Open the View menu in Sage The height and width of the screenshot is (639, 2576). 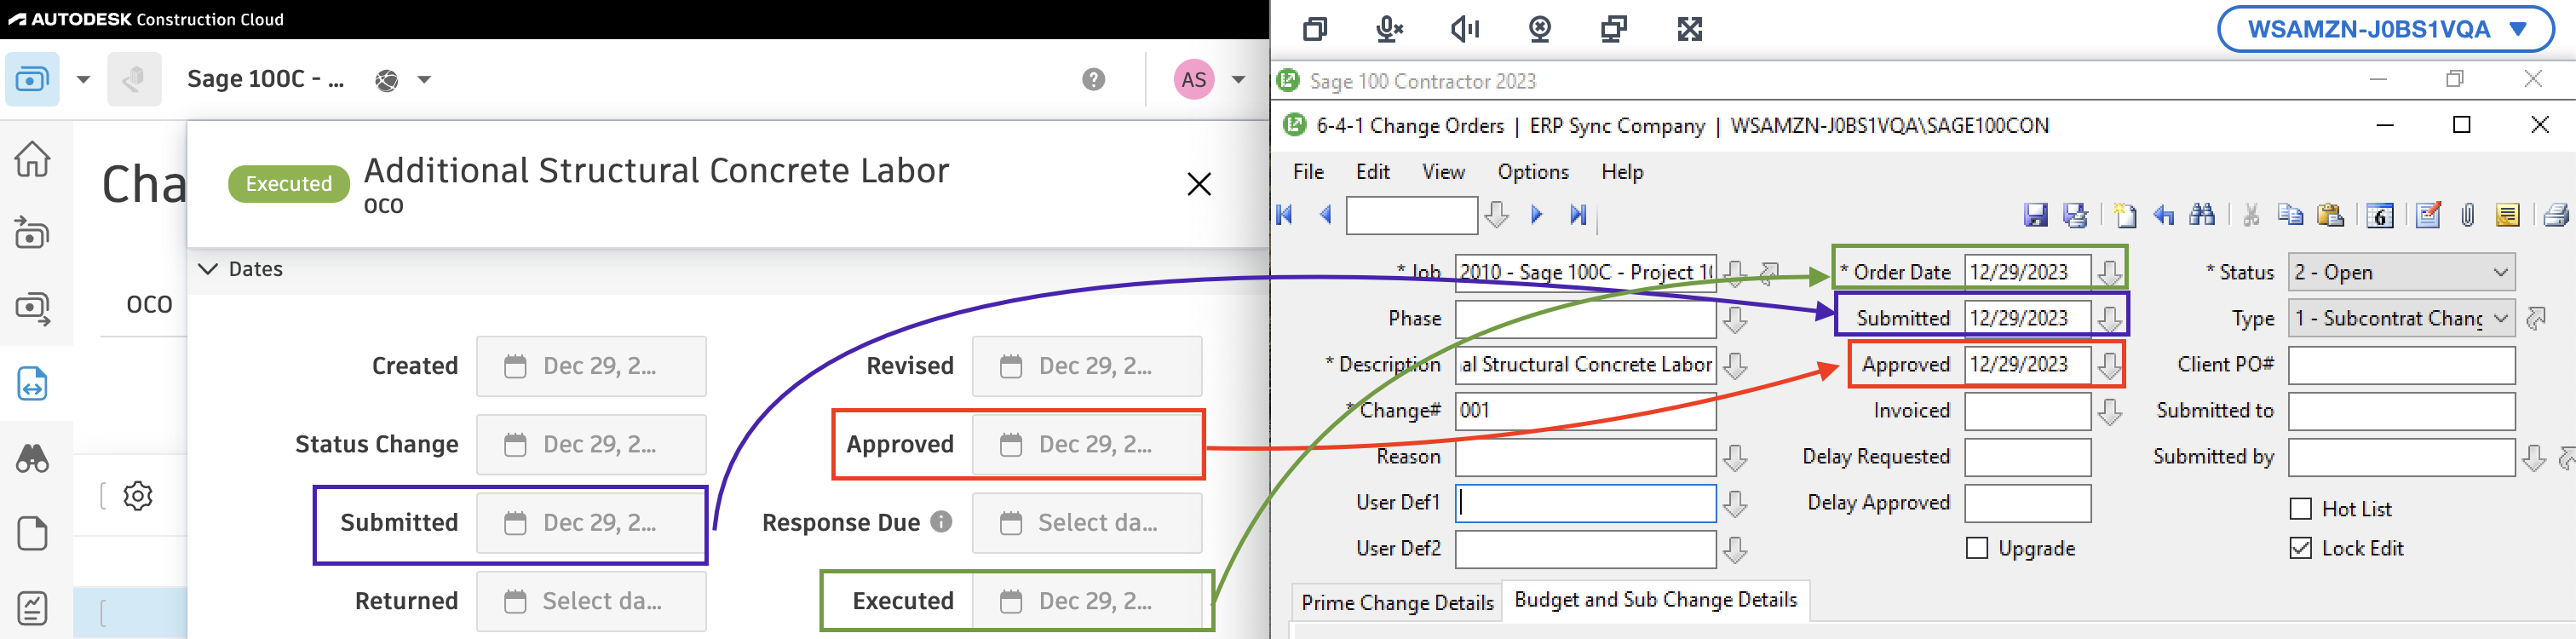pos(1444,172)
